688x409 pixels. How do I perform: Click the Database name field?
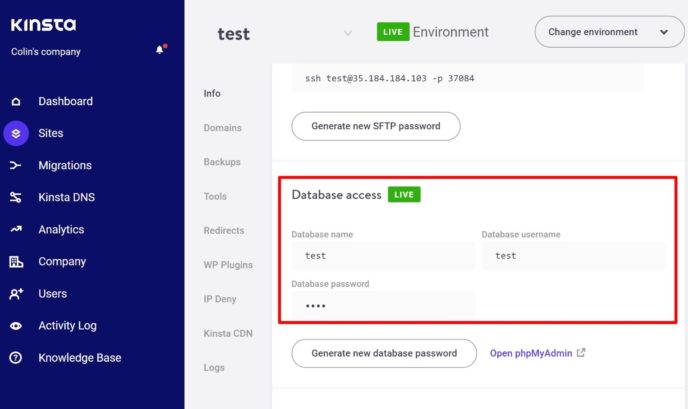[383, 255]
